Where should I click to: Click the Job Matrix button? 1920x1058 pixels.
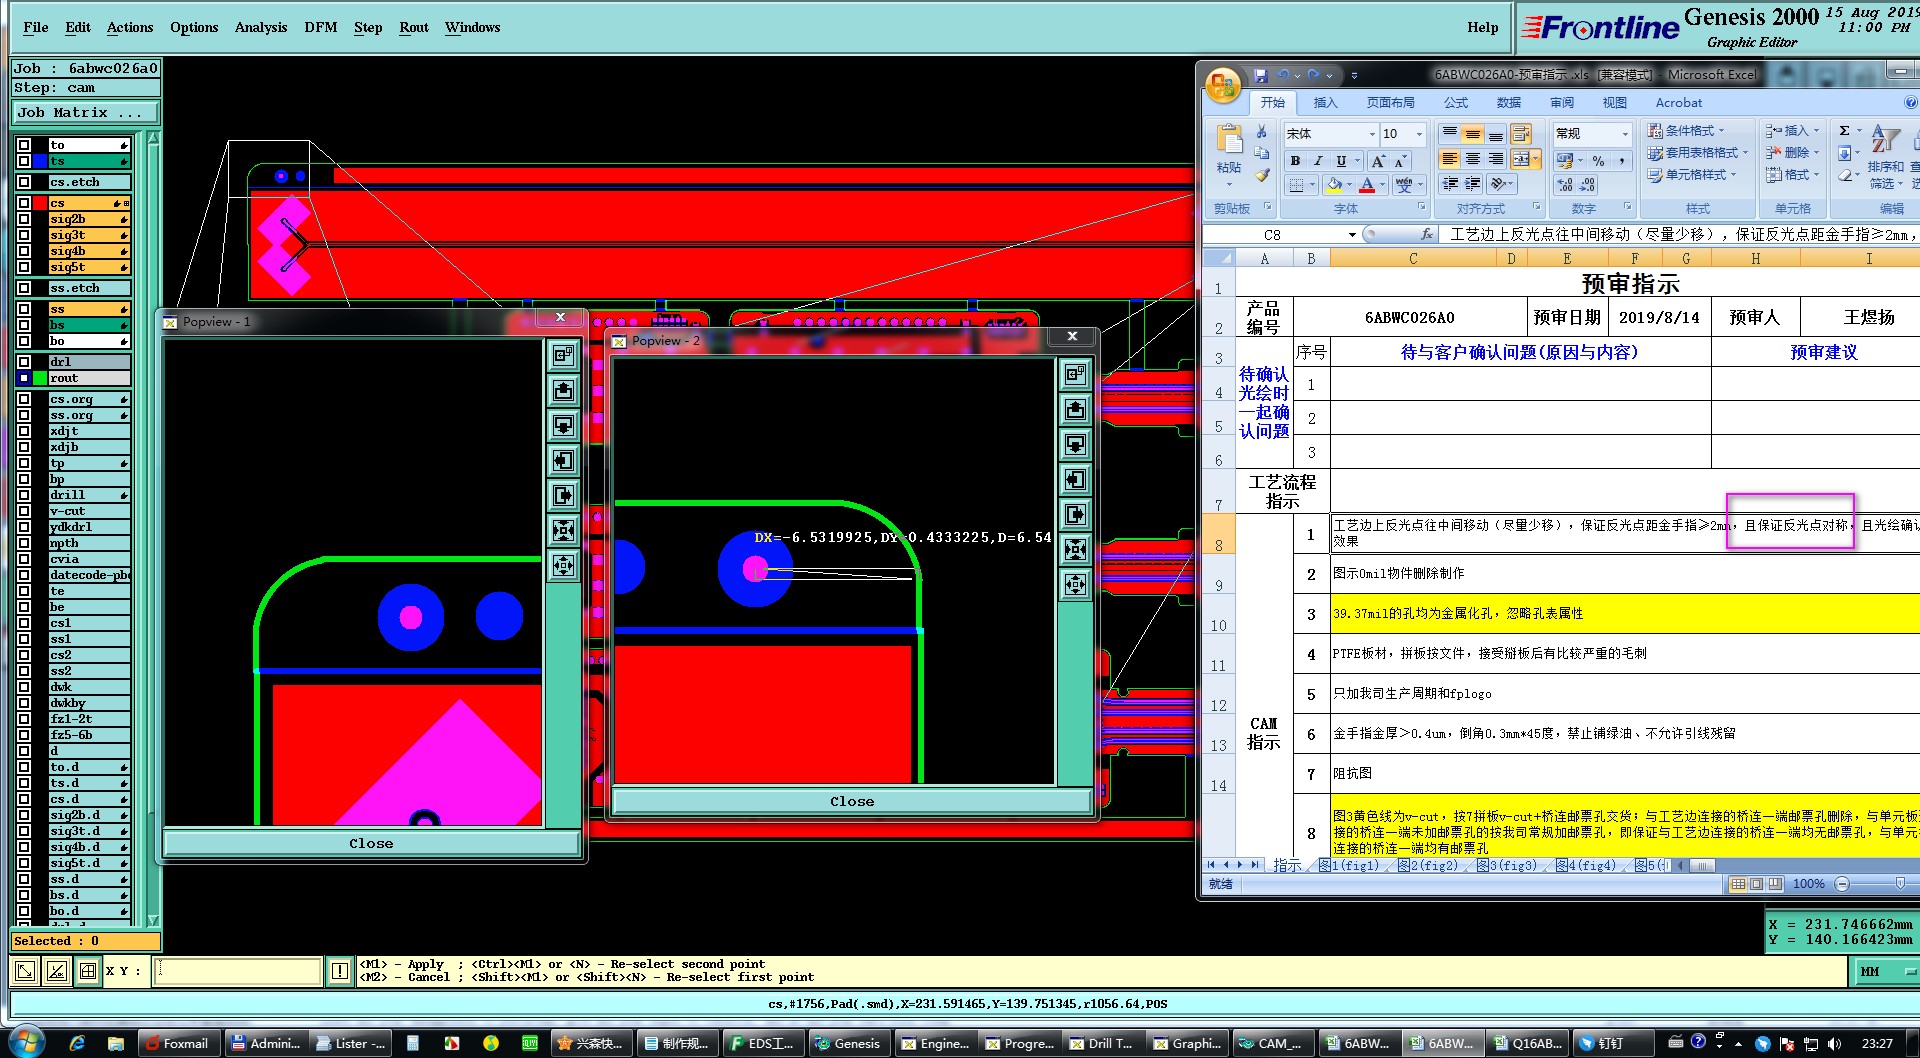pos(85,113)
